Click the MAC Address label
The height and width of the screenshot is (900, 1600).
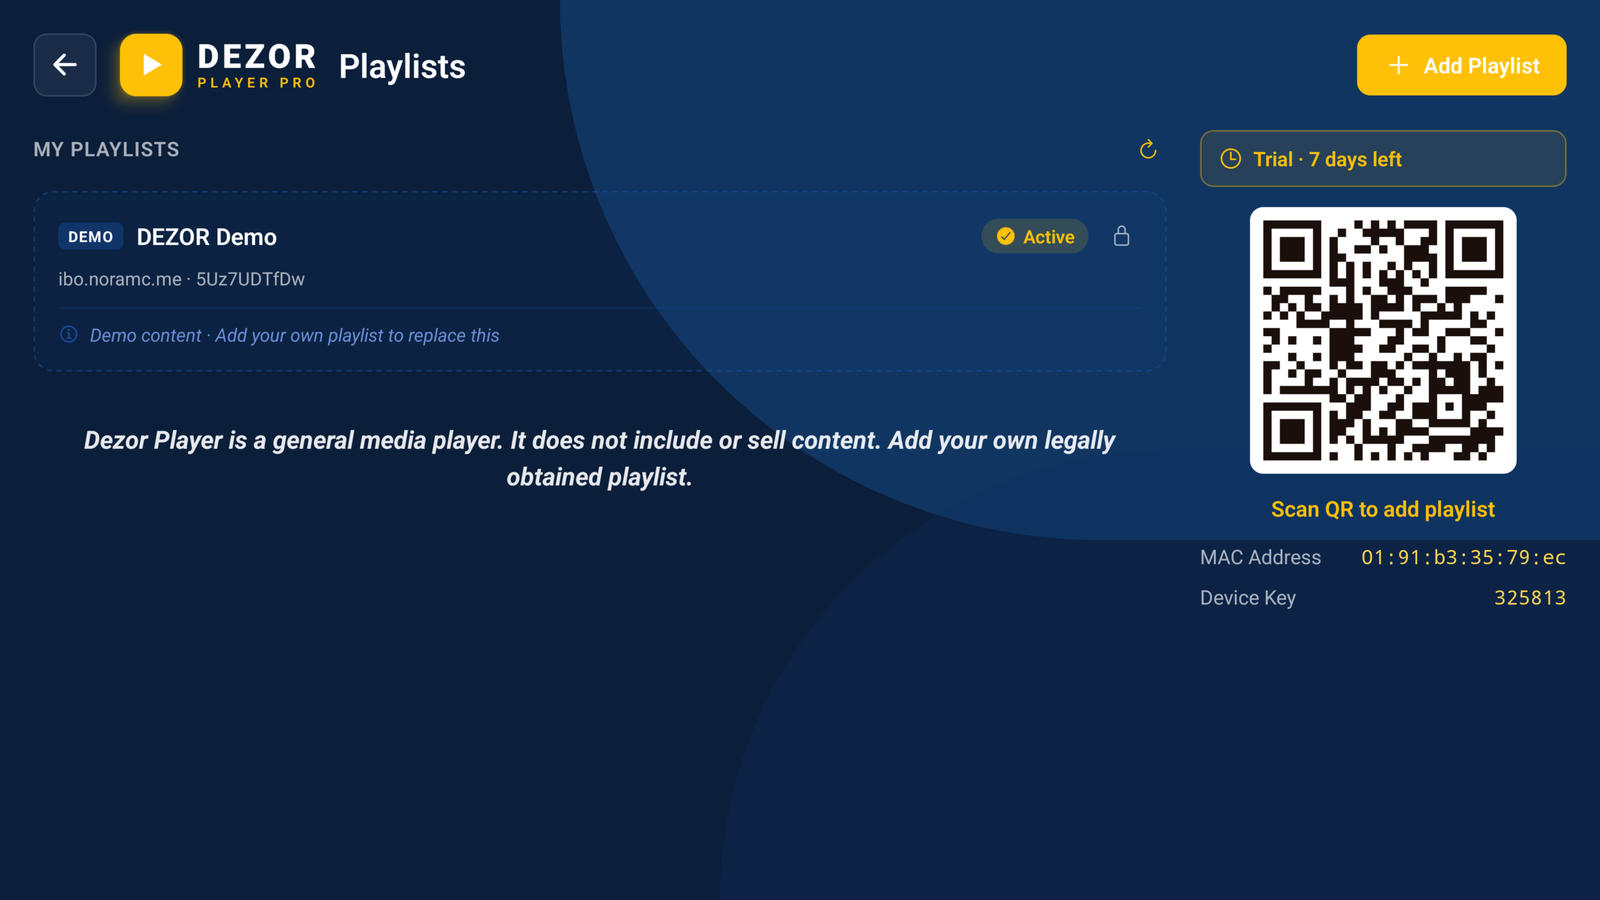1260,557
